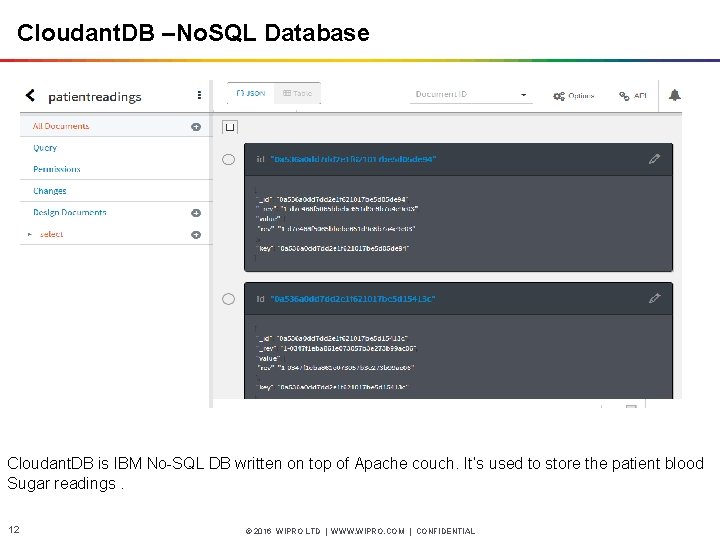Open the Document ID dropdown
Screen dimensions: 720x540
(x=471, y=94)
